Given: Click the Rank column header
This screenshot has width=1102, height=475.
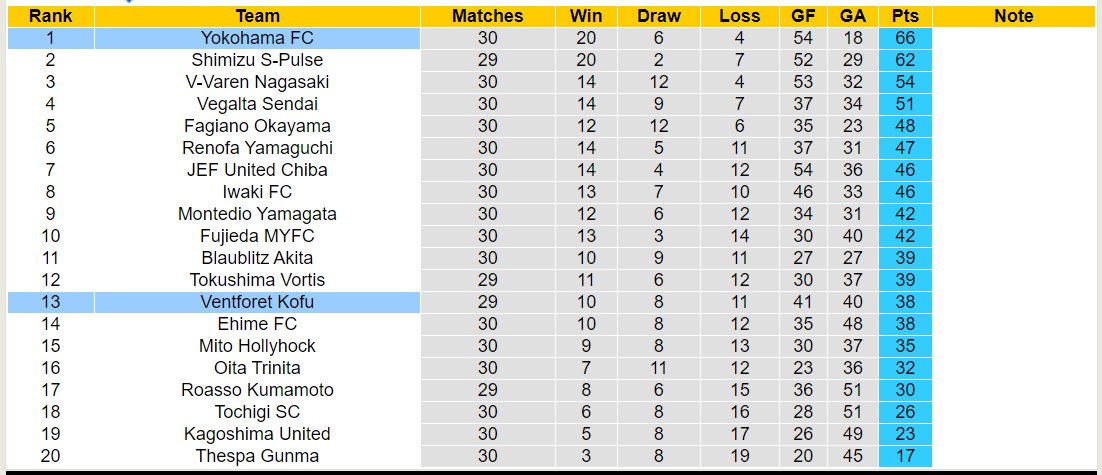Looking at the screenshot, I should (50, 16).
